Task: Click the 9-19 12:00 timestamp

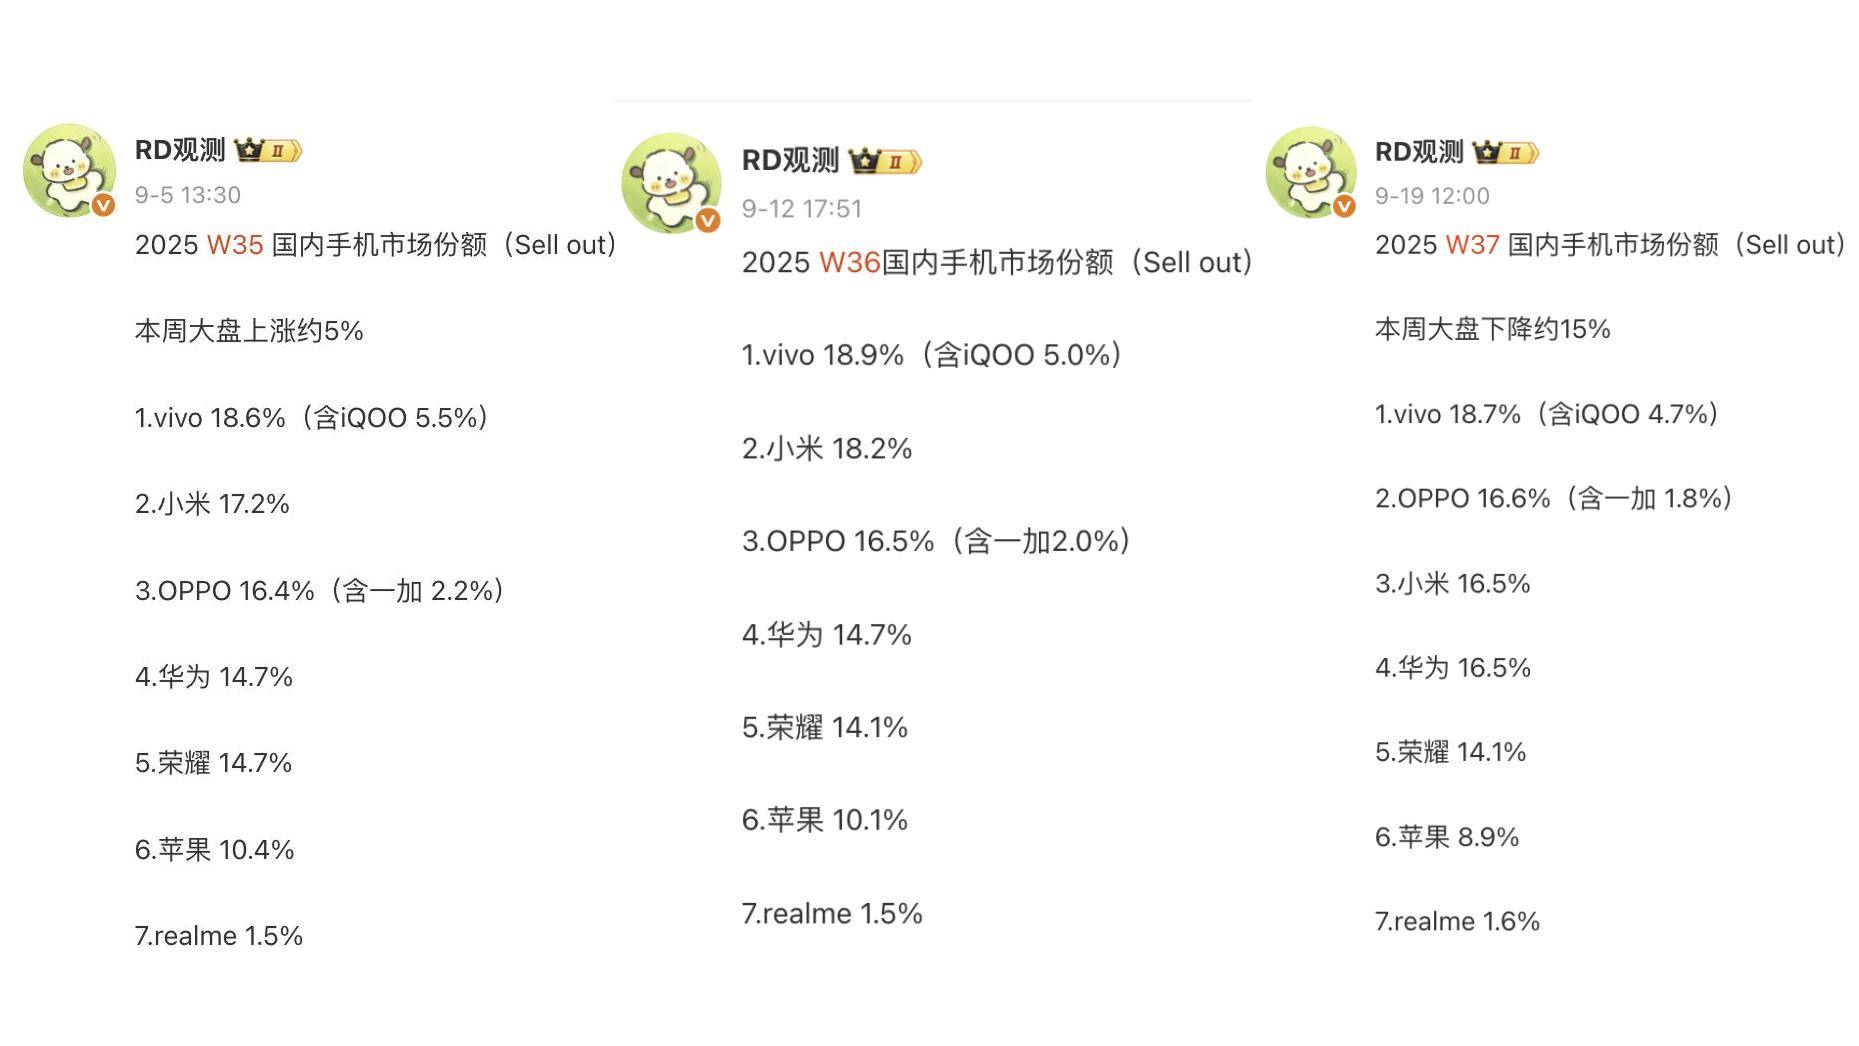Action: (x=1432, y=196)
